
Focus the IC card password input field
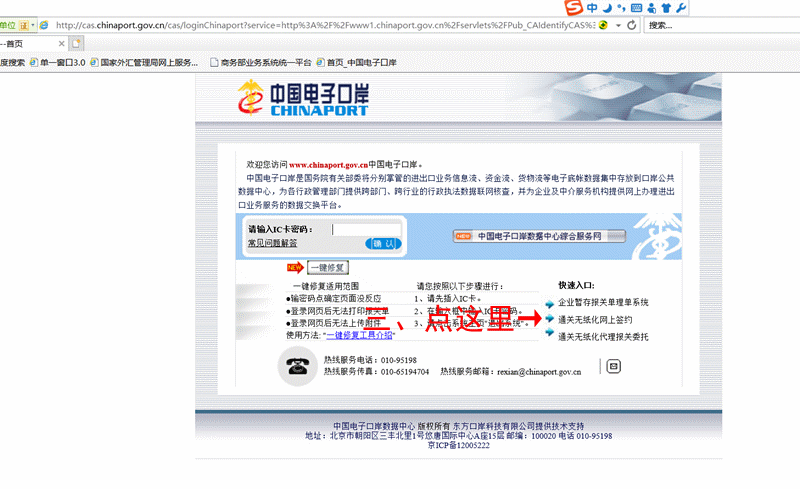tap(366, 229)
